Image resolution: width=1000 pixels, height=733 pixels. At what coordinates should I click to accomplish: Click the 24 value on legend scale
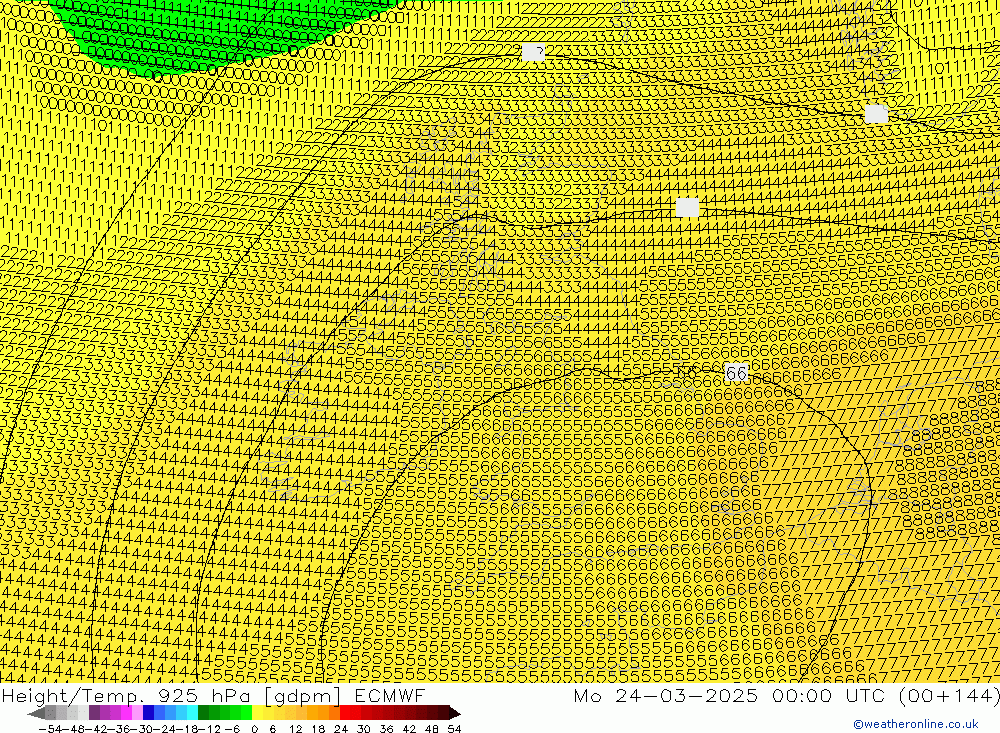tap(341, 728)
